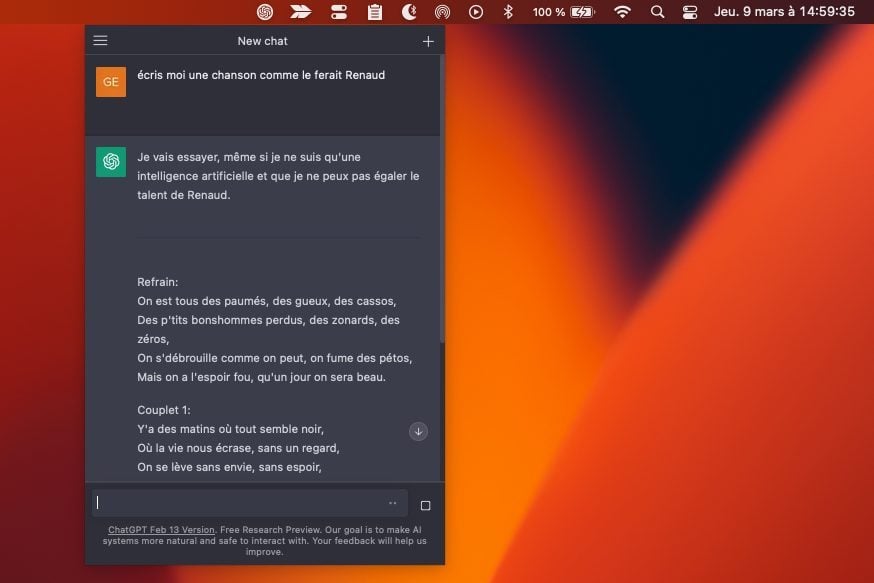Open Spotlight search in menu bar

[x=657, y=12]
